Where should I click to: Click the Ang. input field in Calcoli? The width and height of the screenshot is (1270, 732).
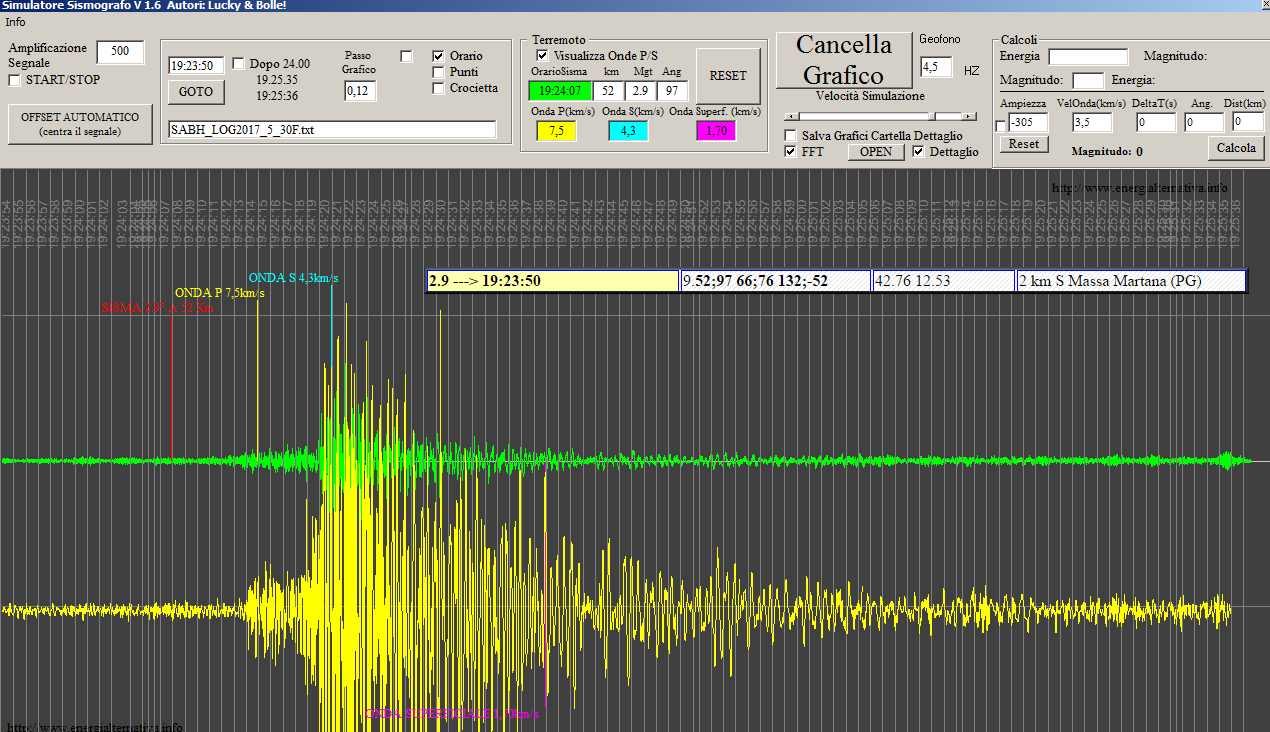1204,122
